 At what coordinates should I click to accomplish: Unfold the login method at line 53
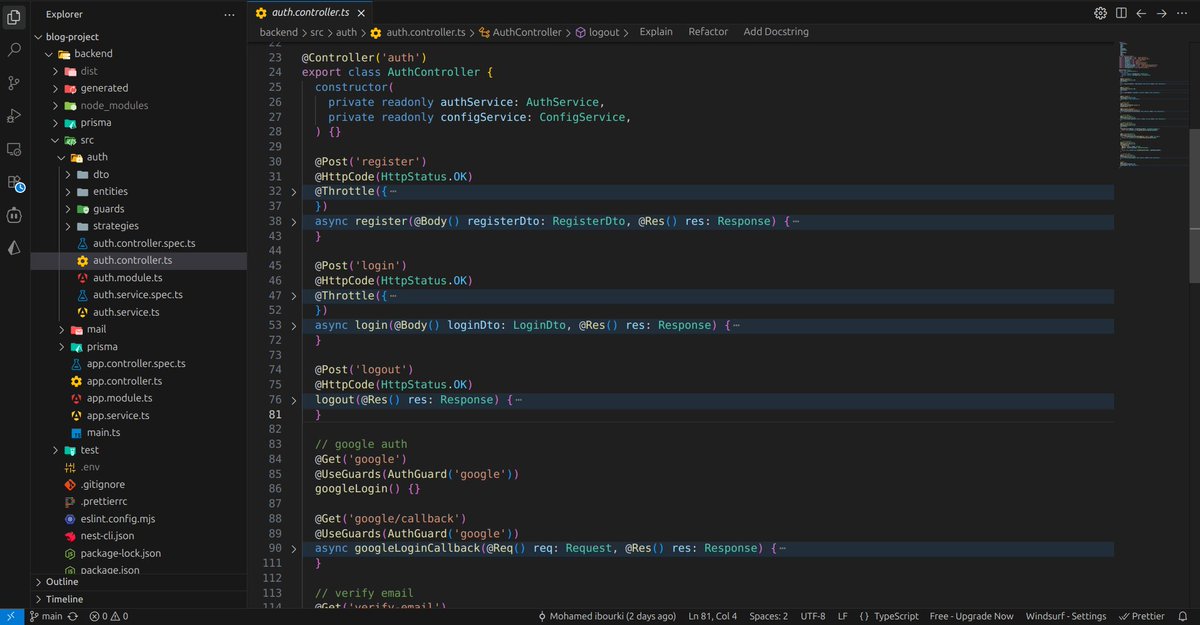(293, 325)
